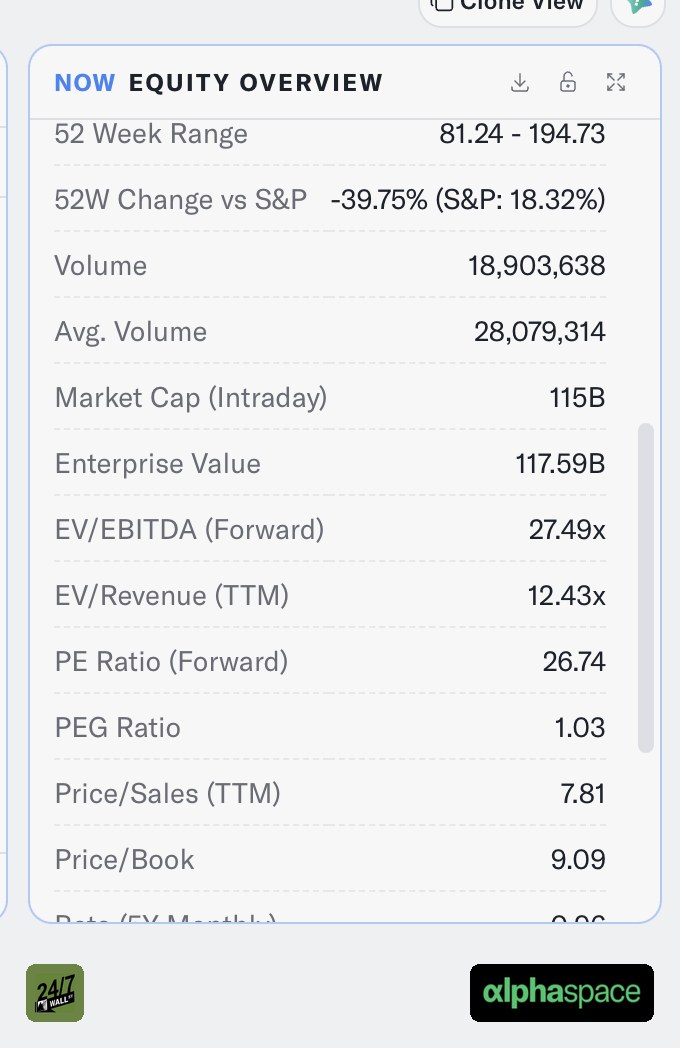Expand panel with the fullscreen arrows icon
Viewport: 680px width, 1048px height.
coord(616,82)
